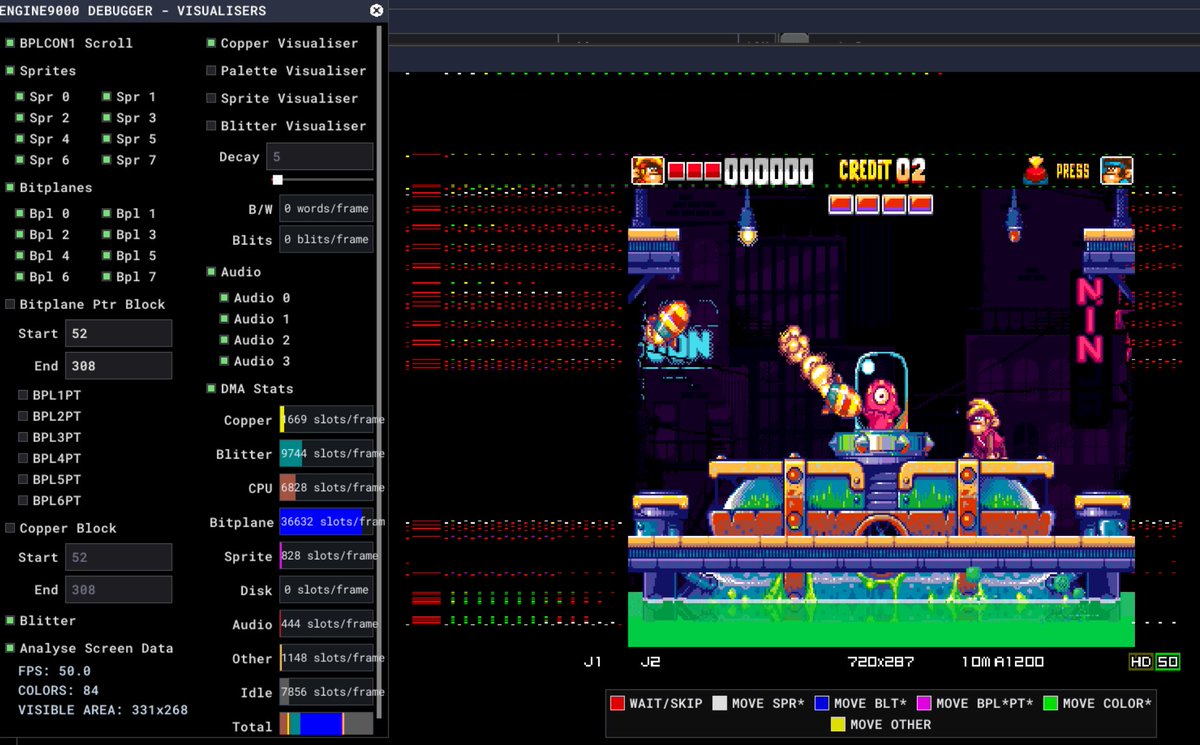This screenshot has height=745, width=1200.
Task: Click the J1 joystick status label
Action: click(593, 662)
